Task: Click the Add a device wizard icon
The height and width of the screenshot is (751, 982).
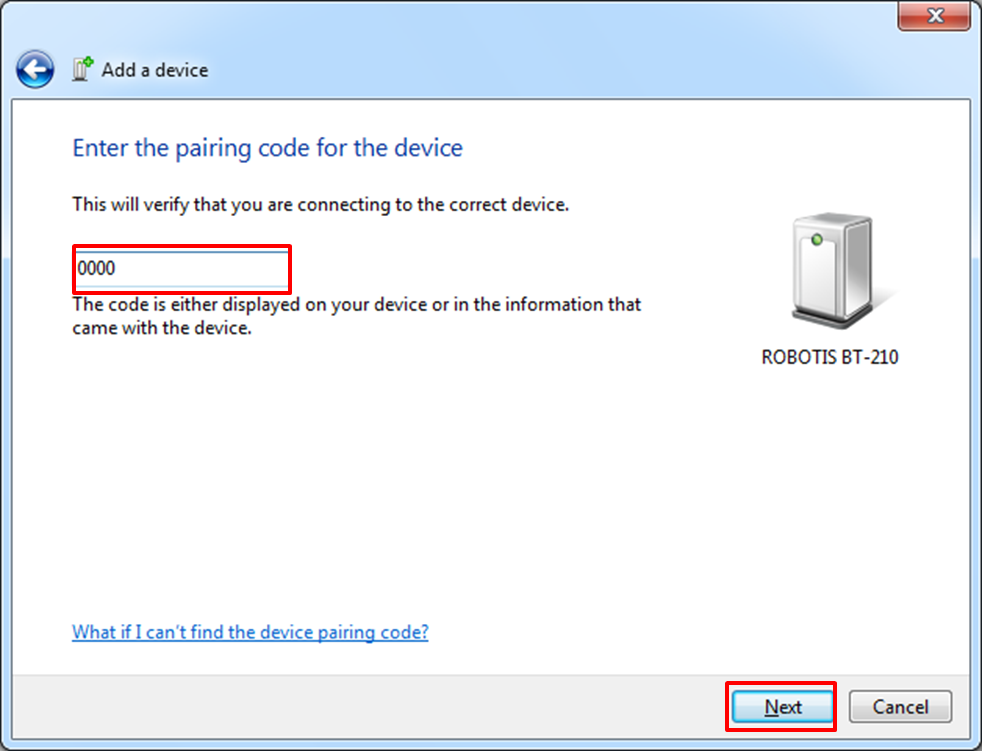Action: tap(82, 69)
